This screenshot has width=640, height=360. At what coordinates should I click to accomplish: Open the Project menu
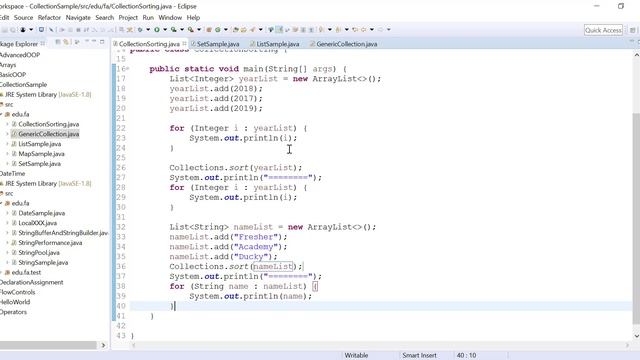(128, 18)
